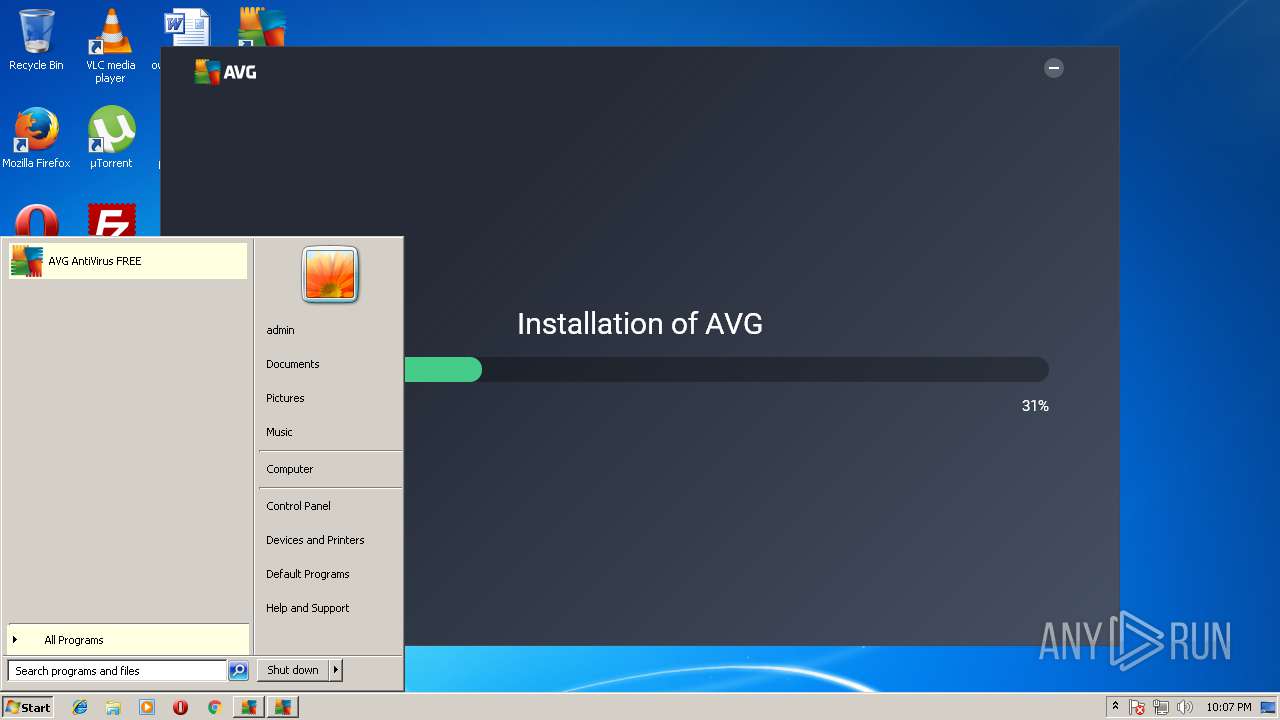Open Control Panel
1280x720 pixels.
coord(298,506)
